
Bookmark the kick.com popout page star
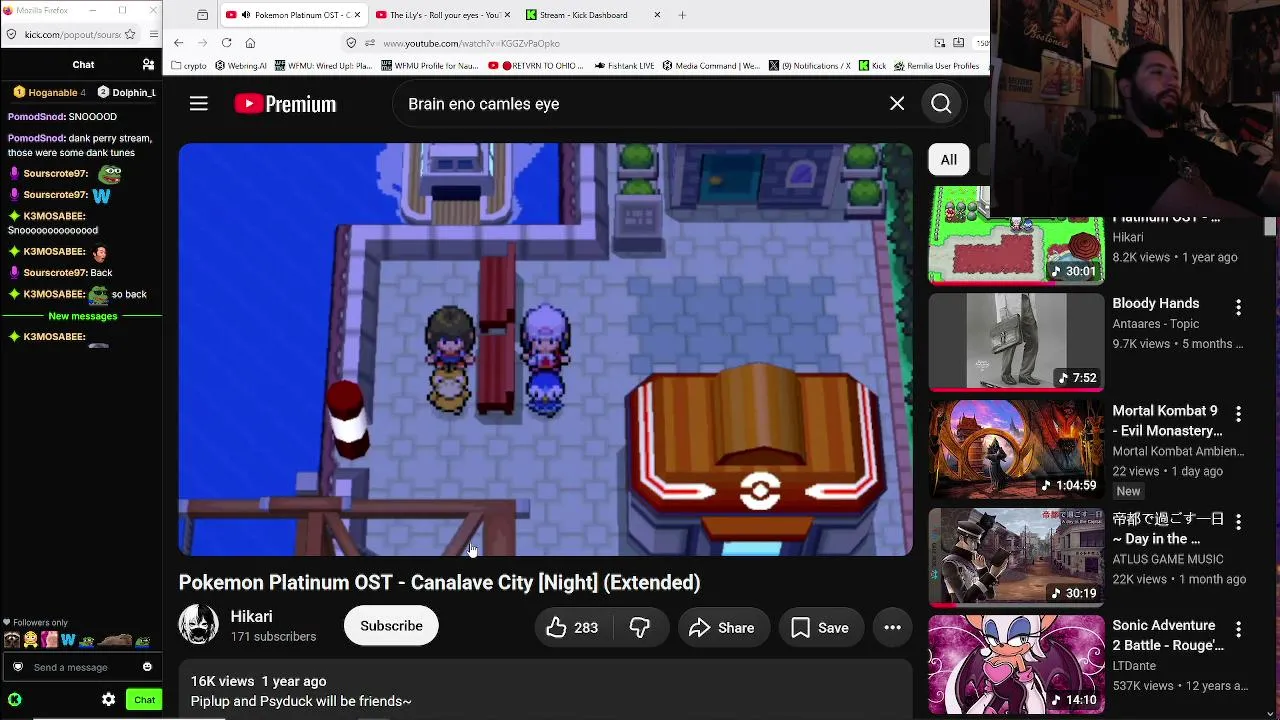130,34
